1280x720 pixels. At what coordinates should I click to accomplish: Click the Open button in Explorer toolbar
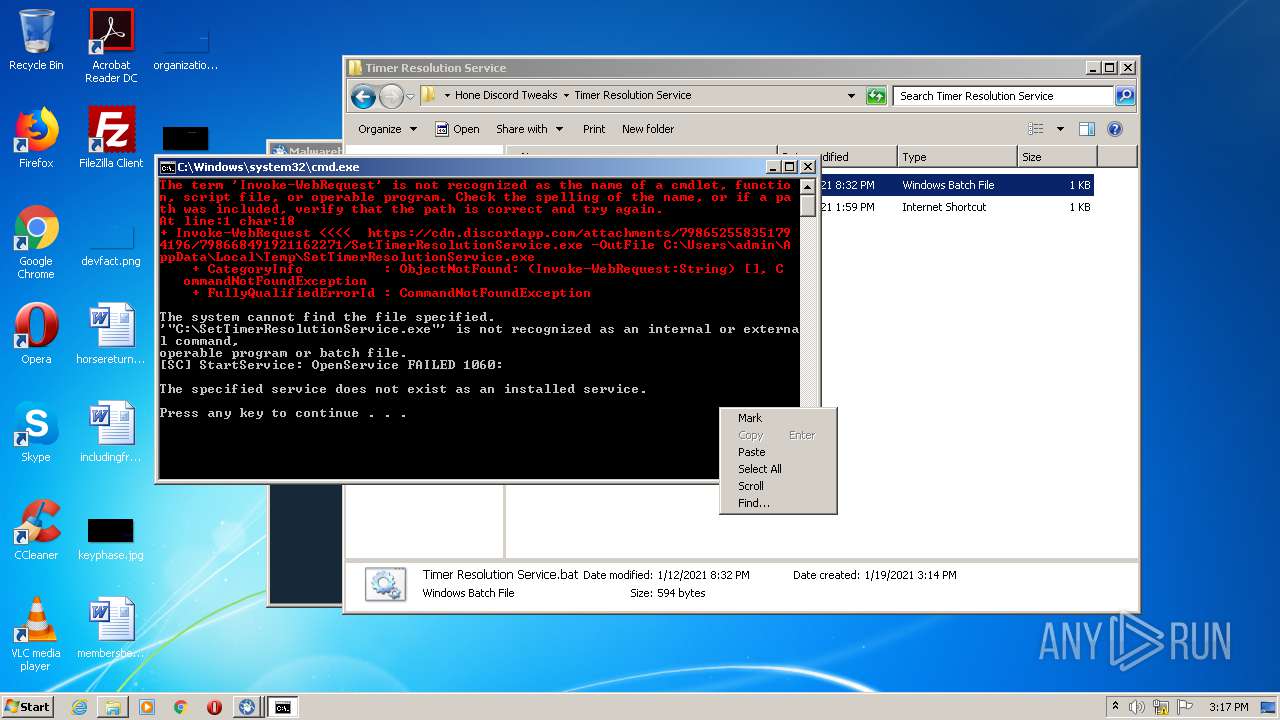click(457, 129)
